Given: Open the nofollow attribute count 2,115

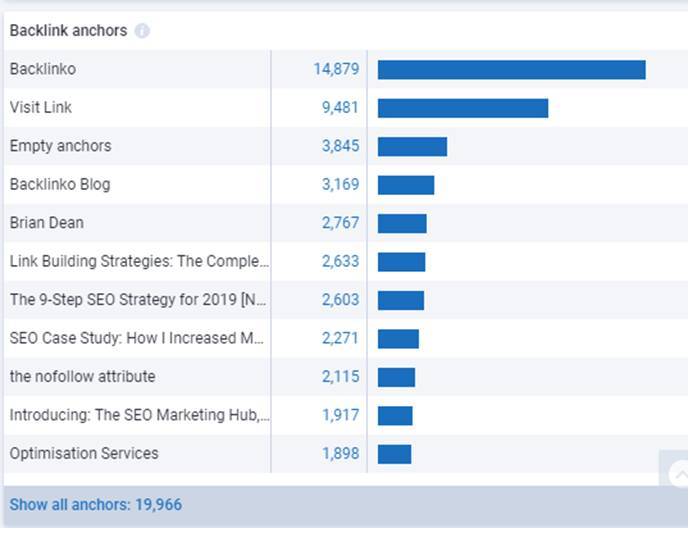Looking at the screenshot, I should tap(339, 377).
